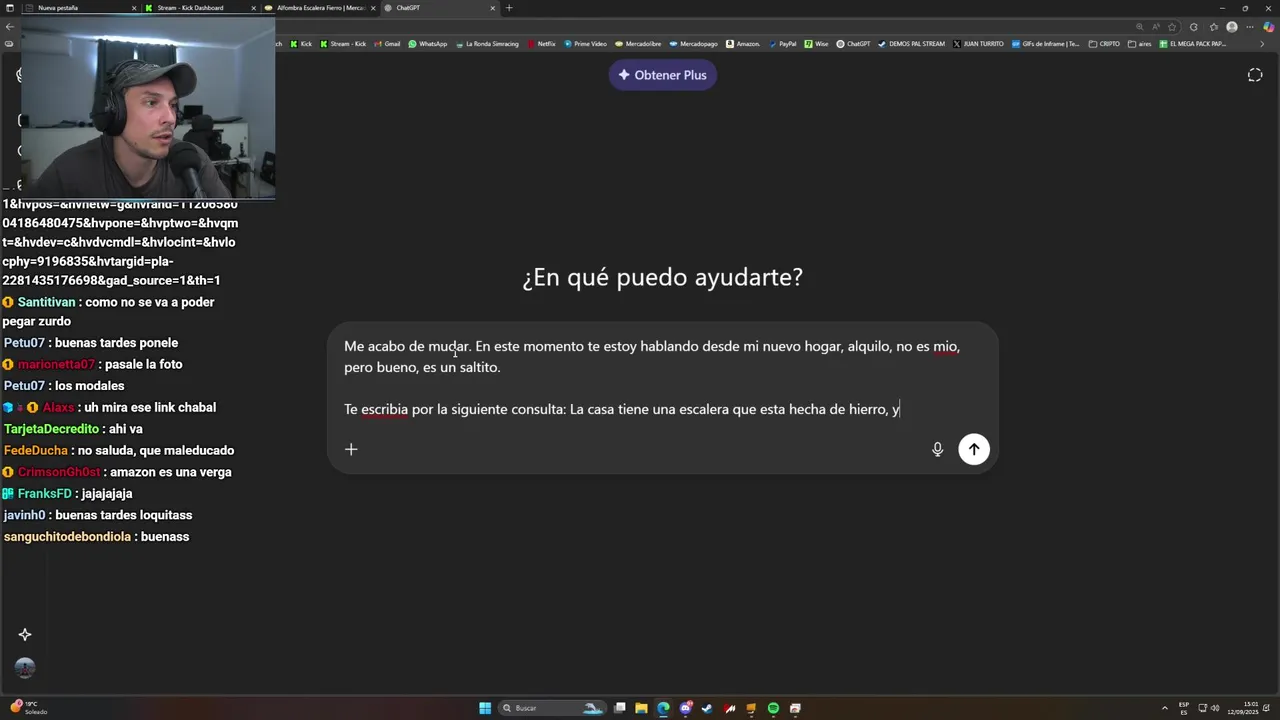
Task: Open GIFs de Infrarne bookmark
Action: [x=1046, y=44]
